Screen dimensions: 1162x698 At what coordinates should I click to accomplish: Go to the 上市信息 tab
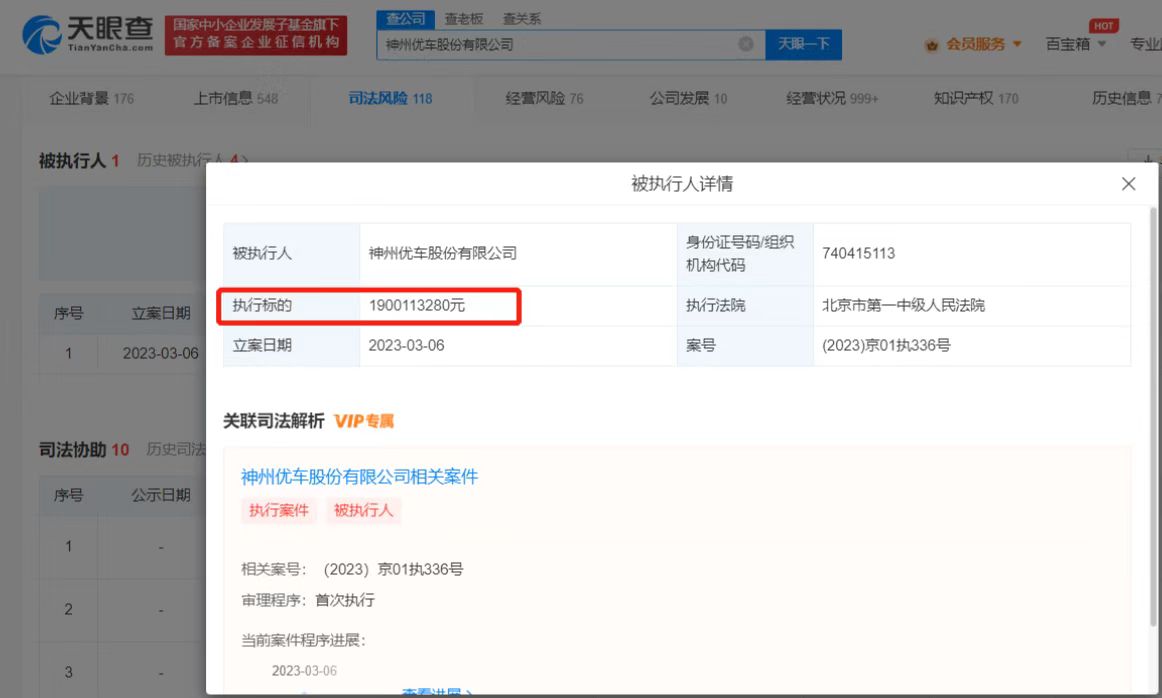click(236, 99)
